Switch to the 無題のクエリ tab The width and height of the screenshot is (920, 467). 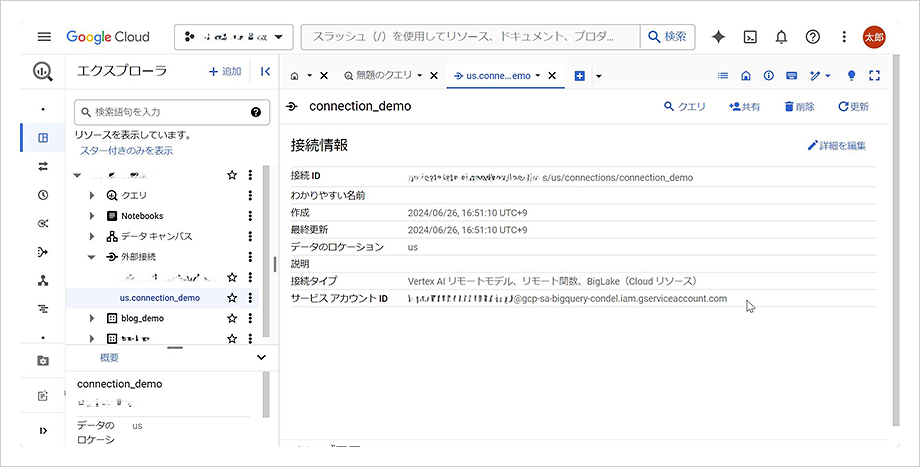(378, 76)
